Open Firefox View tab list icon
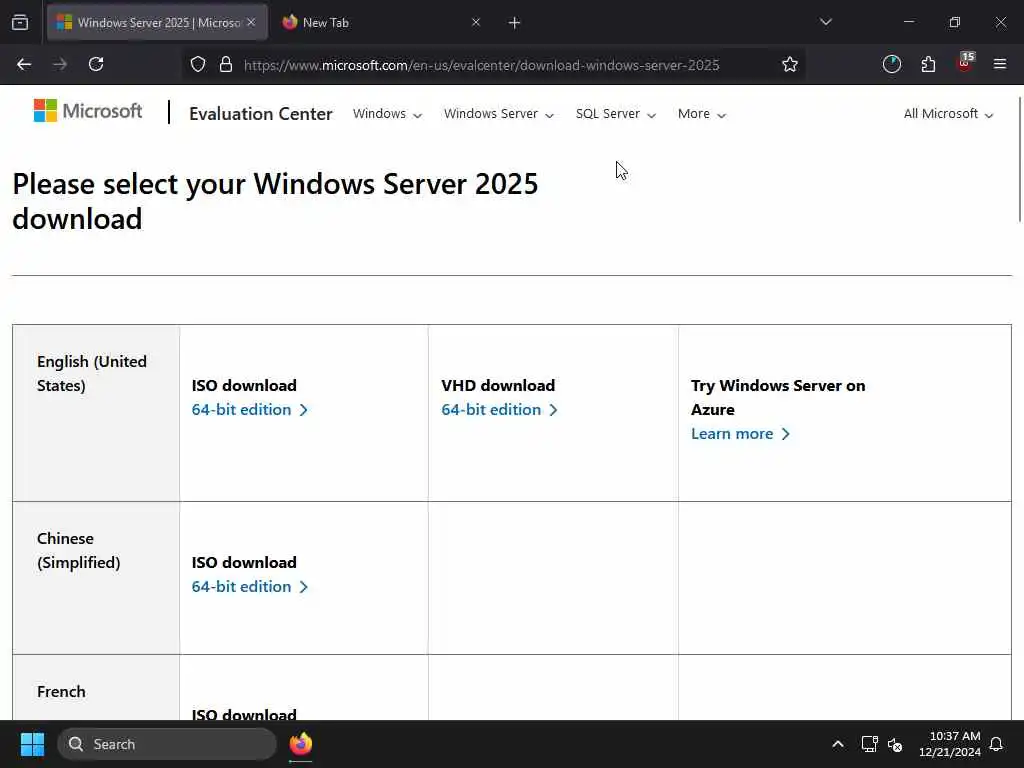The width and height of the screenshot is (1024, 768). click(20, 22)
